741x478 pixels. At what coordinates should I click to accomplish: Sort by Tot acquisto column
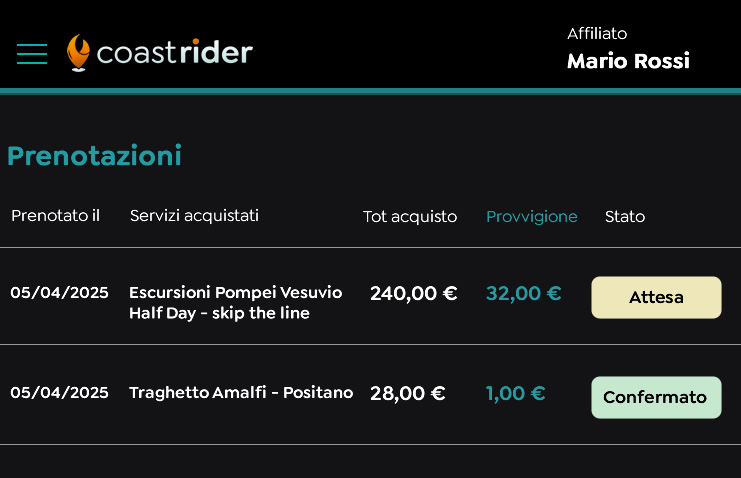click(x=410, y=217)
